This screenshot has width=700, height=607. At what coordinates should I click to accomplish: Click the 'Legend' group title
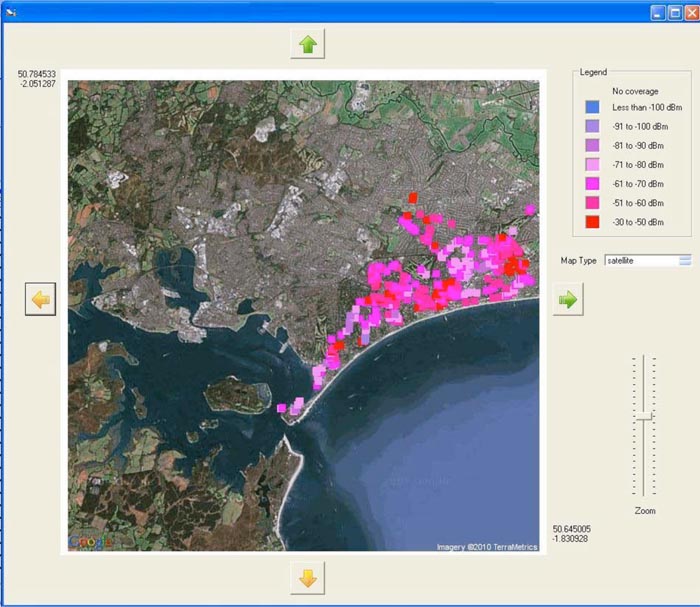coord(593,72)
